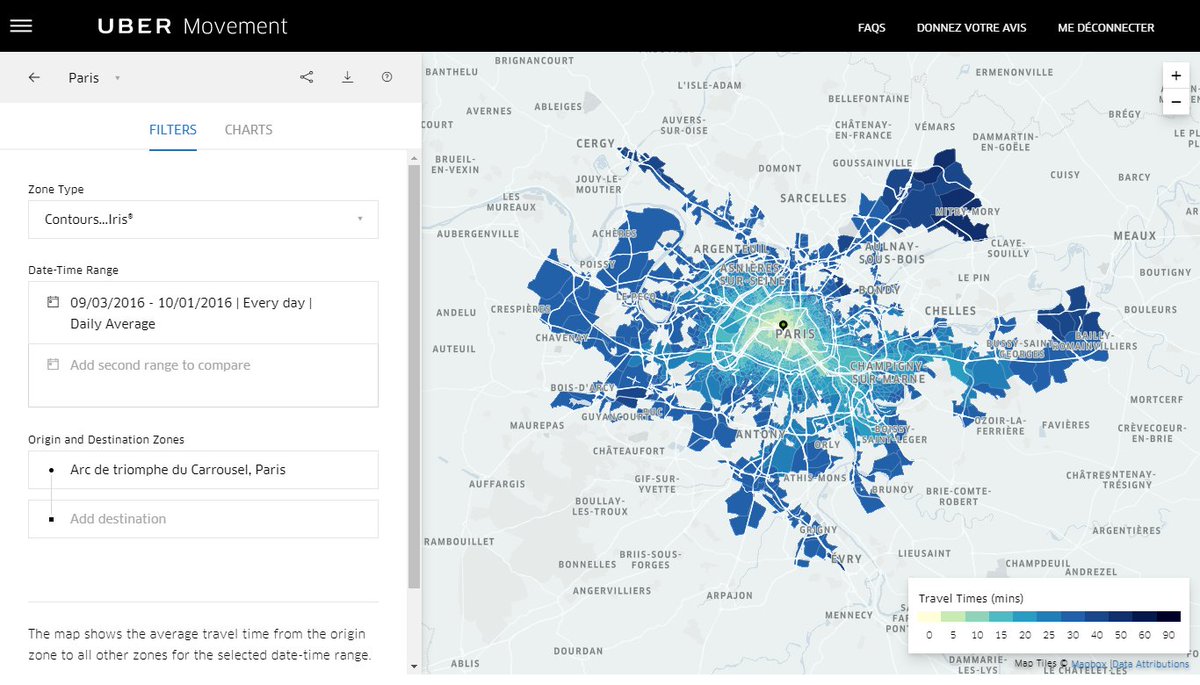Open the date range 09/03/2016 - 10/01/2016
The width and height of the screenshot is (1200, 685).
(203, 313)
